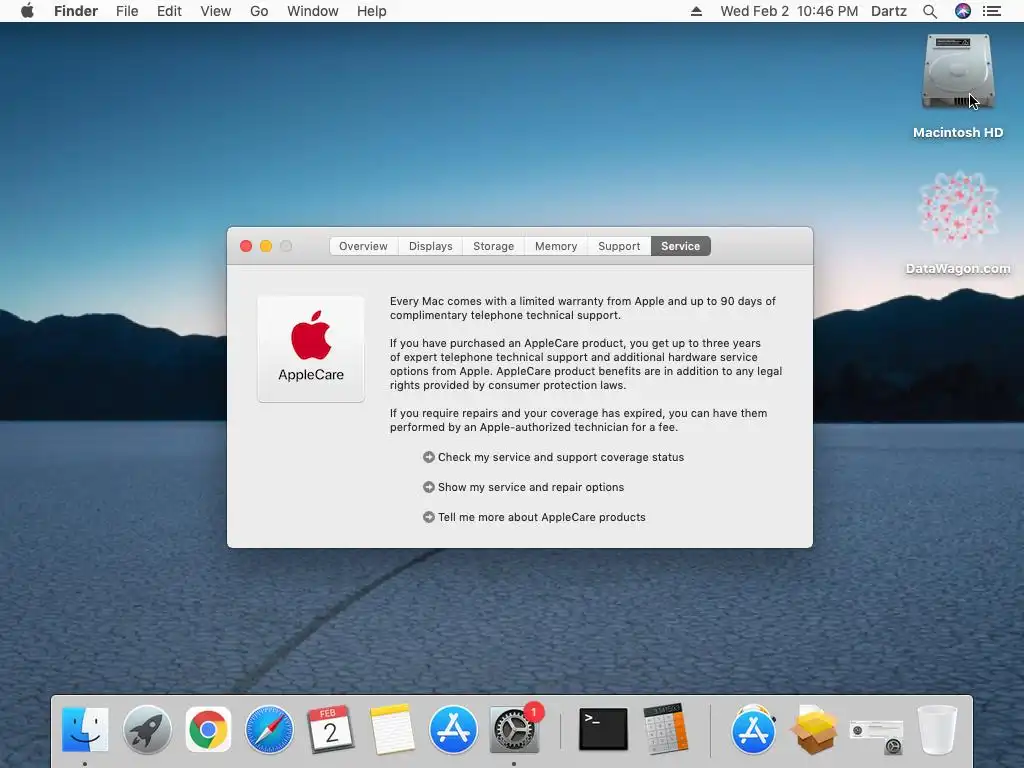The image size is (1024, 768).
Task: Open the Trash in the Dock
Action: click(938, 729)
